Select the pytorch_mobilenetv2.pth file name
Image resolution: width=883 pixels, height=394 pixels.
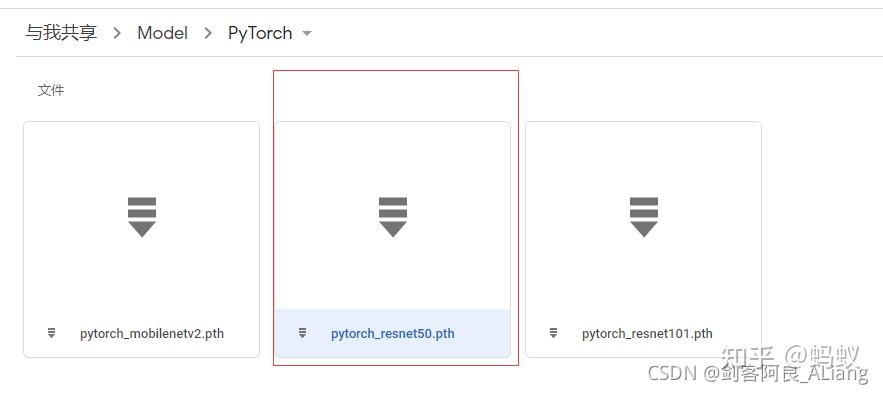coord(152,334)
